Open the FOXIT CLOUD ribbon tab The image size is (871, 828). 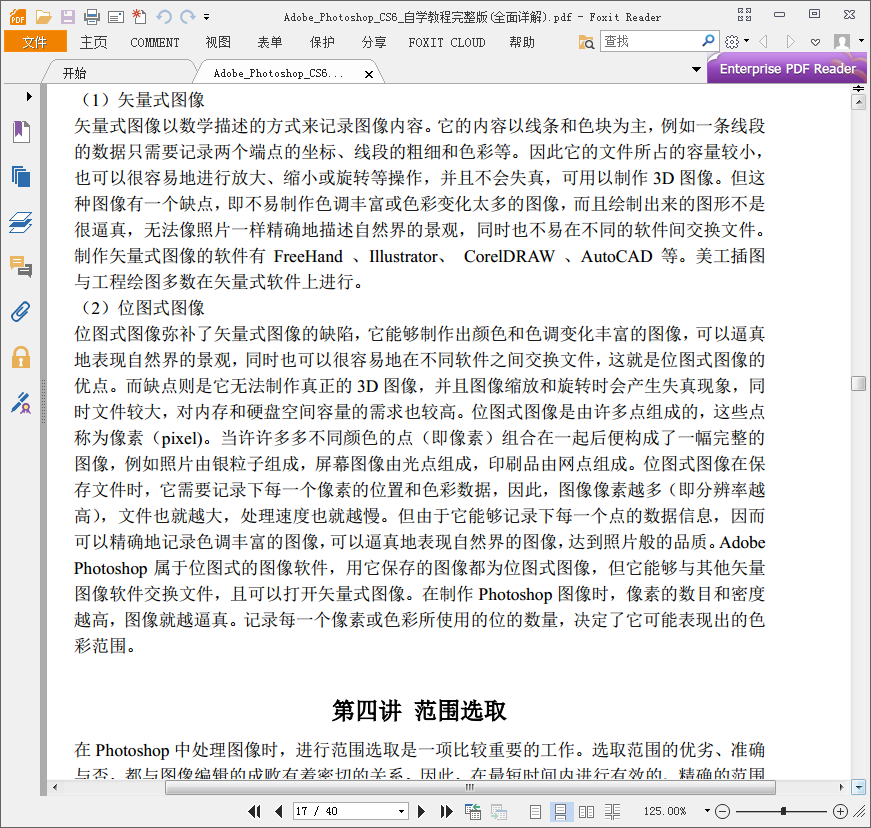point(447,42)
